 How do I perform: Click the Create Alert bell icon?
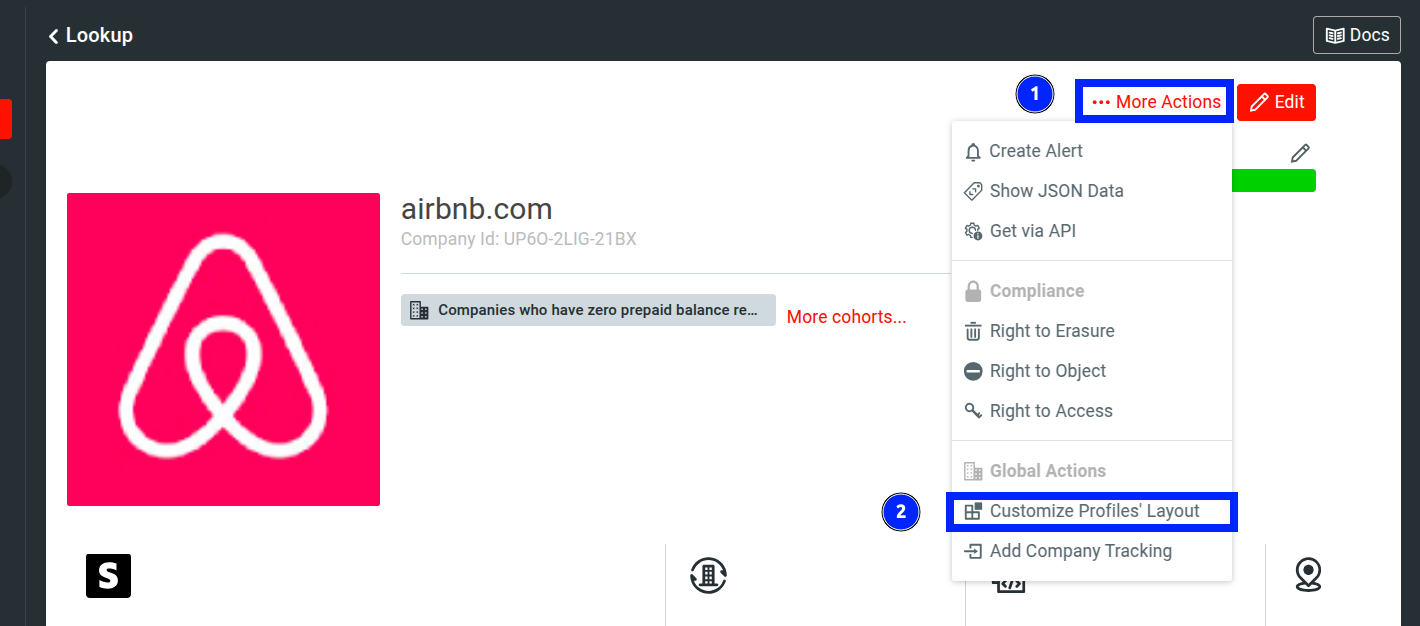click(971, 151)
